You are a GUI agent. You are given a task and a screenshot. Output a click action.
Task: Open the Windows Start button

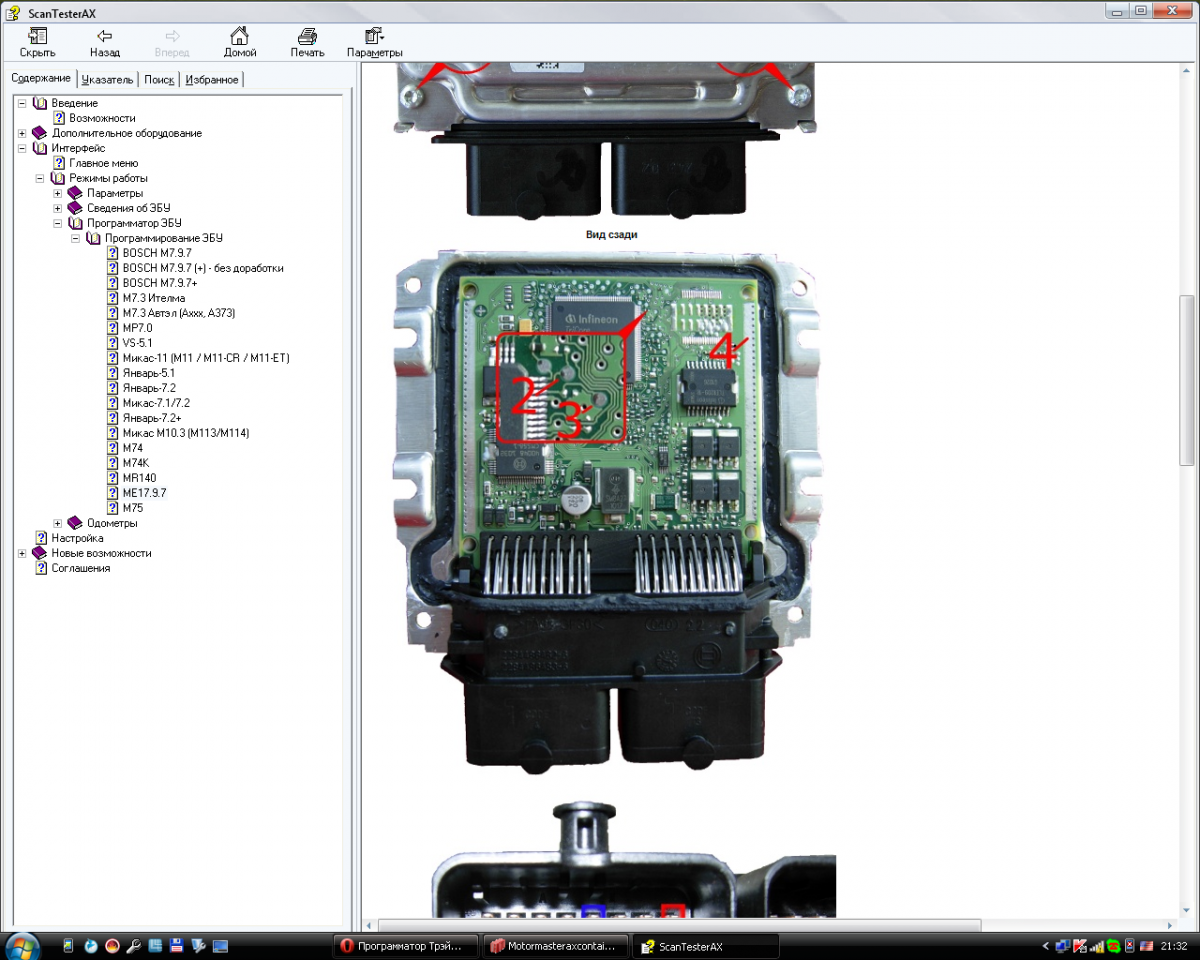[x=22, y=945]
